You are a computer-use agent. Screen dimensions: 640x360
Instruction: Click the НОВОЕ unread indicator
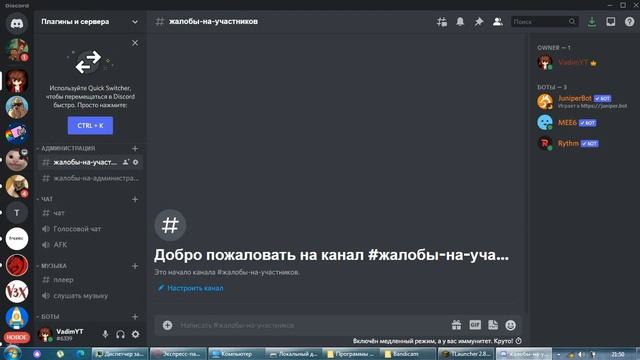tap(17, 338)
